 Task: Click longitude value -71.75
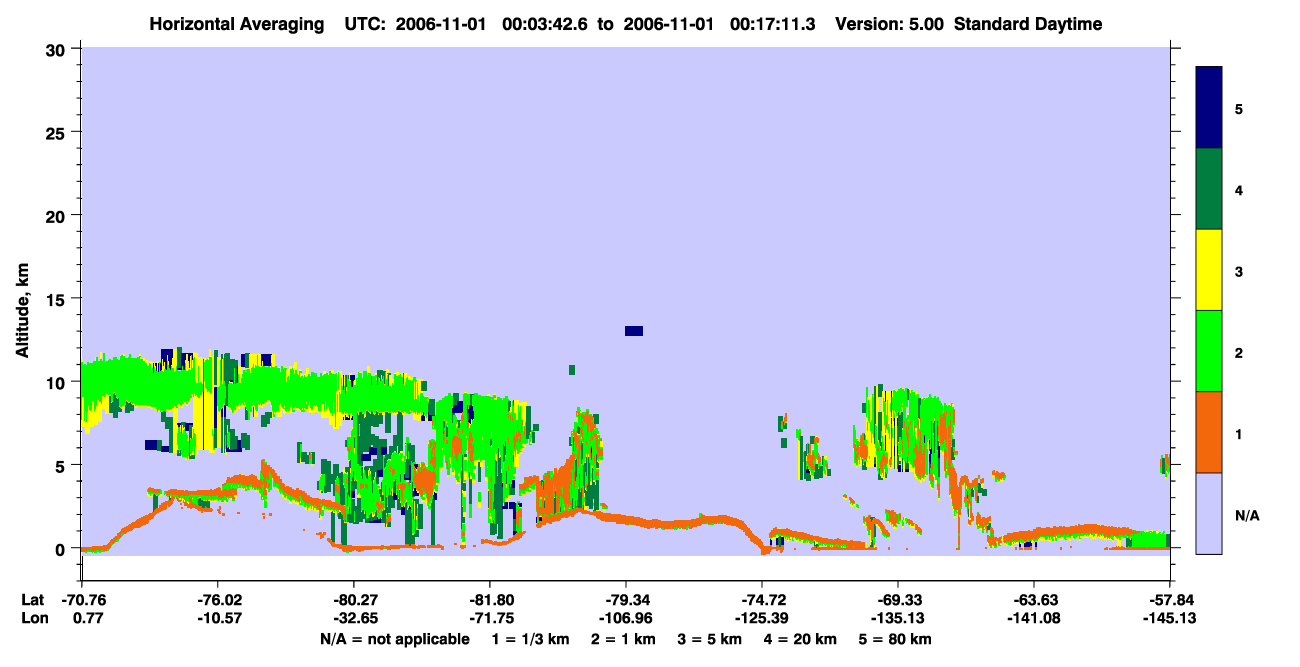click(x=489, y=618)
